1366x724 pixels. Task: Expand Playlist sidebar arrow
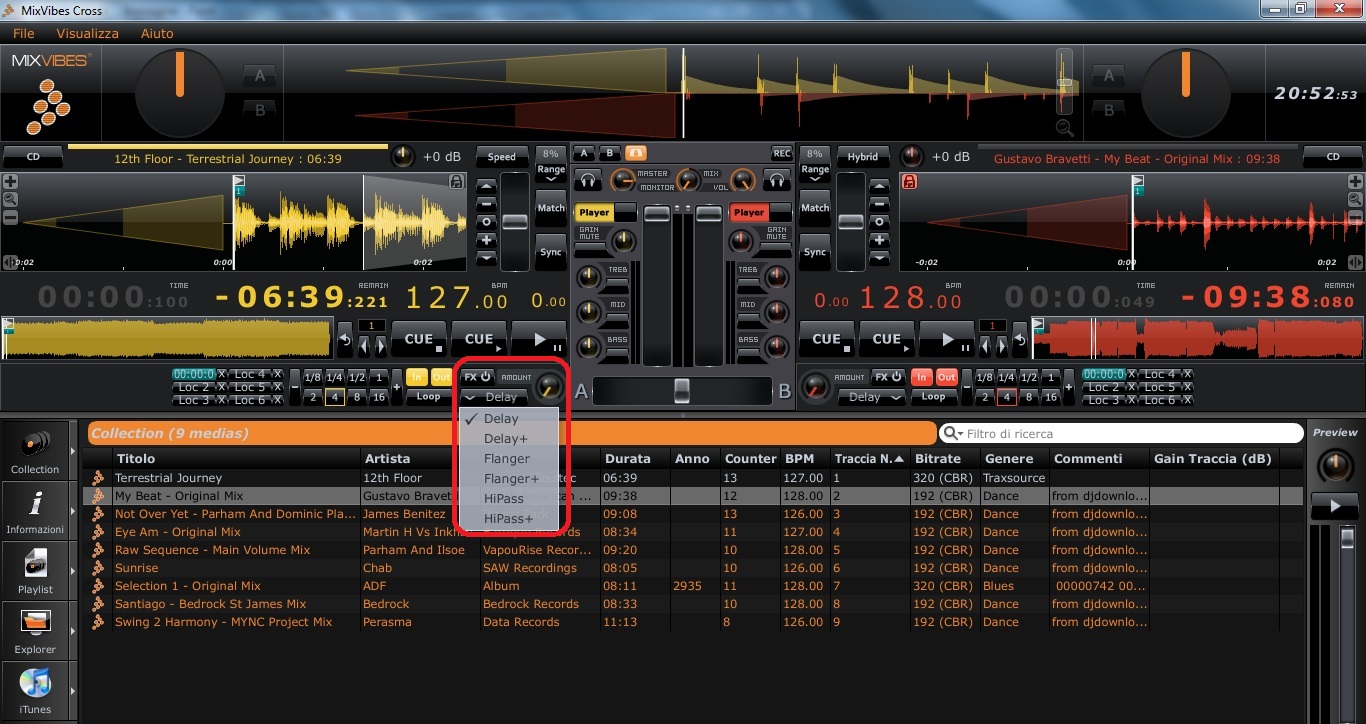pos(73,571)
